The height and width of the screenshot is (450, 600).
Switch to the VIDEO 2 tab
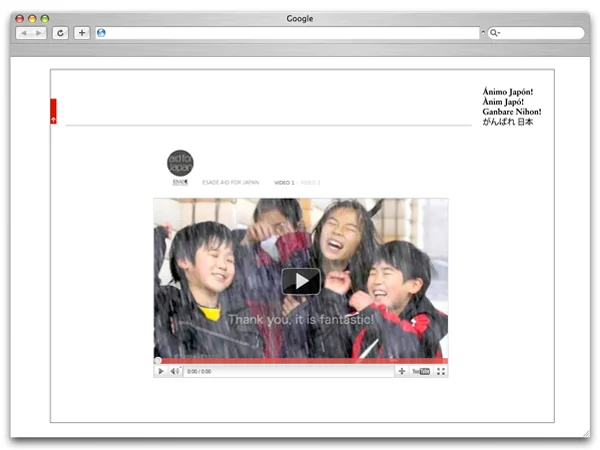pyautogui.click(x=310, y=183)
